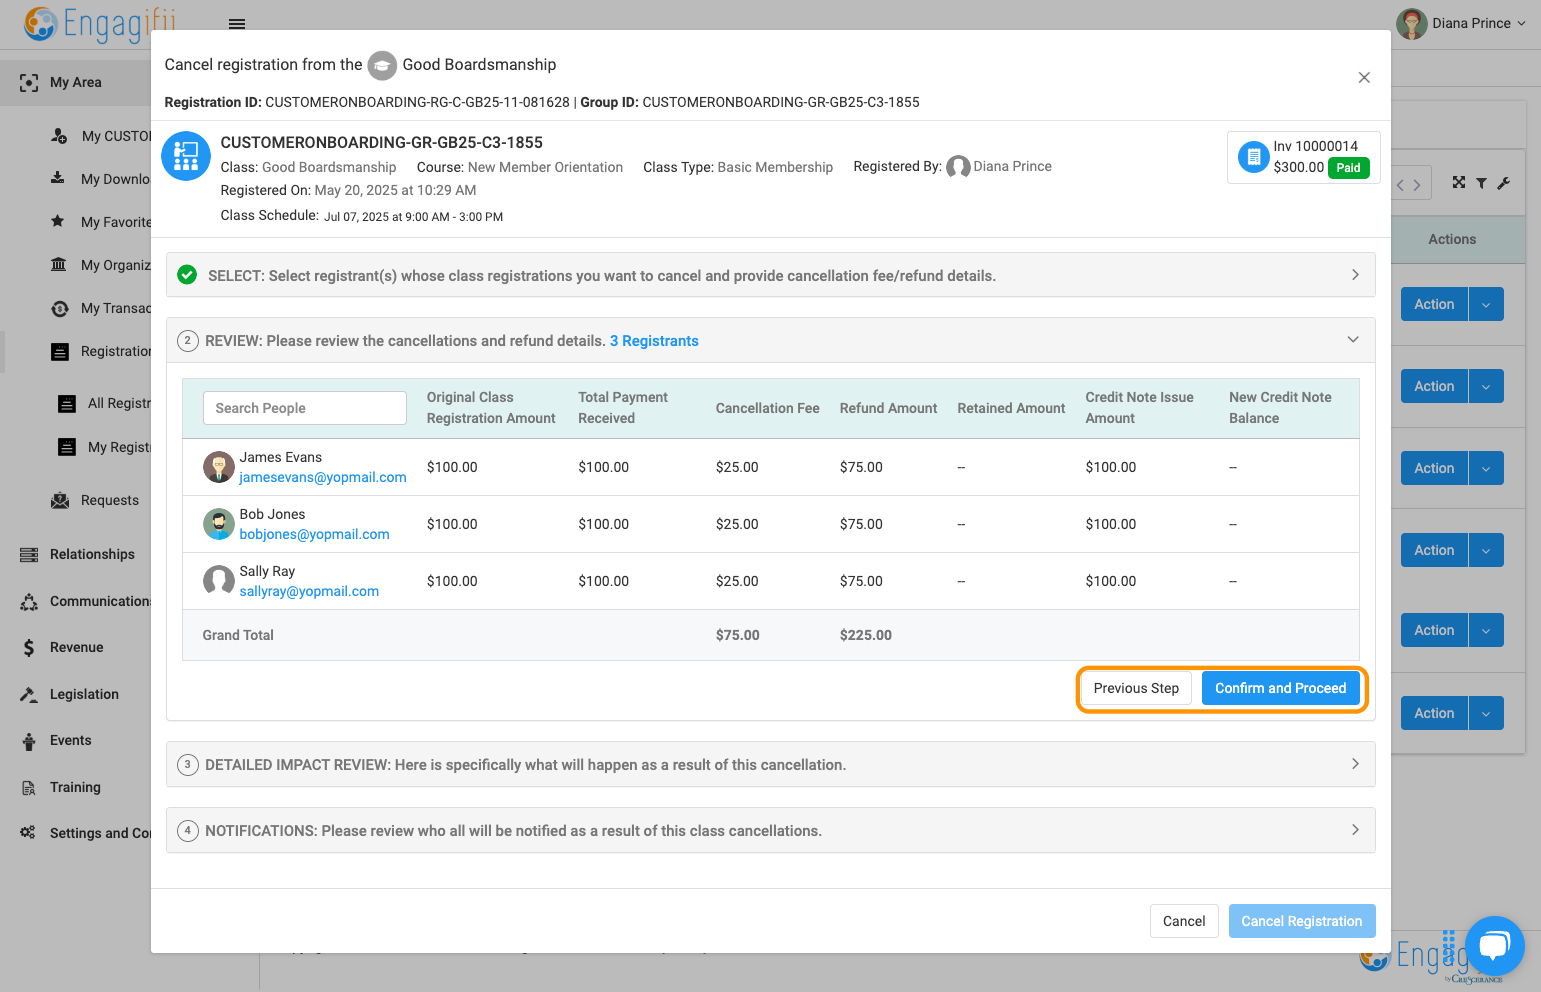The image size is (1541, 992).
Task: Click the Cancel Registration button
Action: tap(1302, 921)
